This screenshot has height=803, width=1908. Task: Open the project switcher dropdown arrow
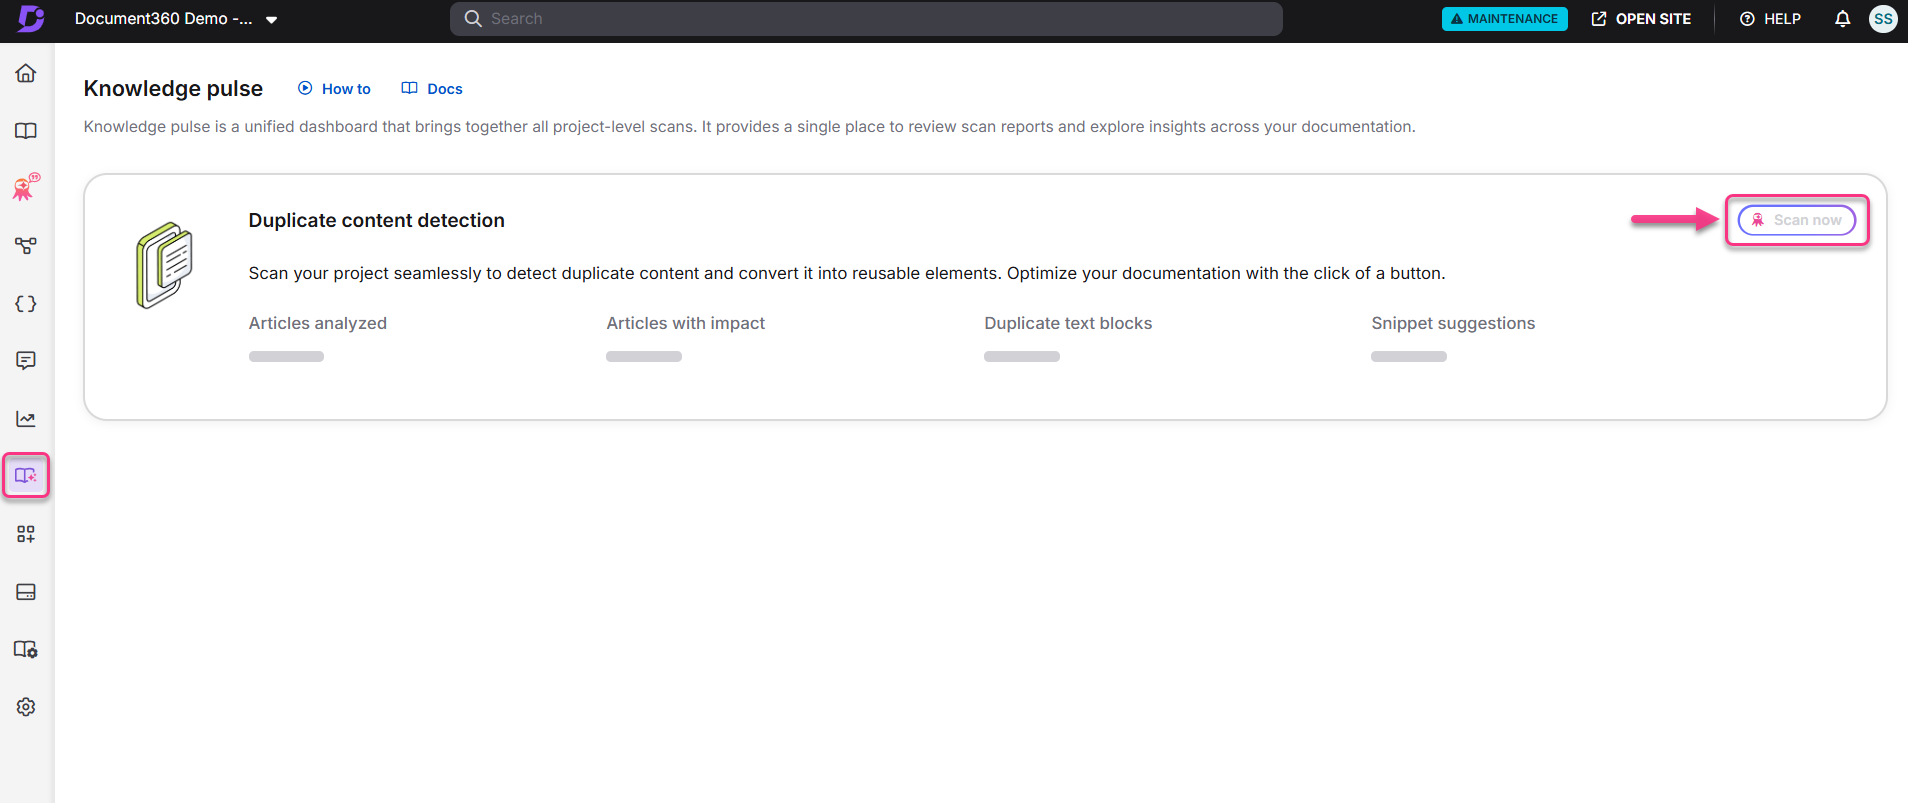(x=271, y=19)
